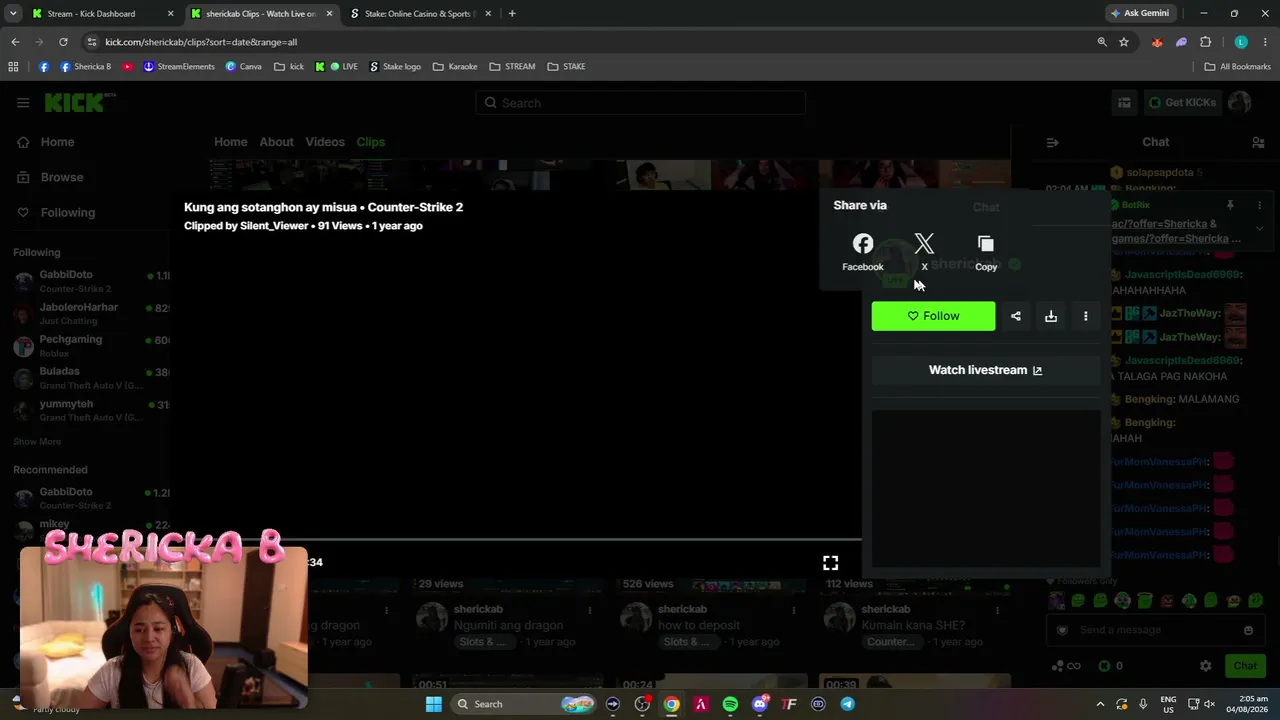1280x720 pixels.
Task: Click the share icon beside Follow
Action: tap(1016, 316)
